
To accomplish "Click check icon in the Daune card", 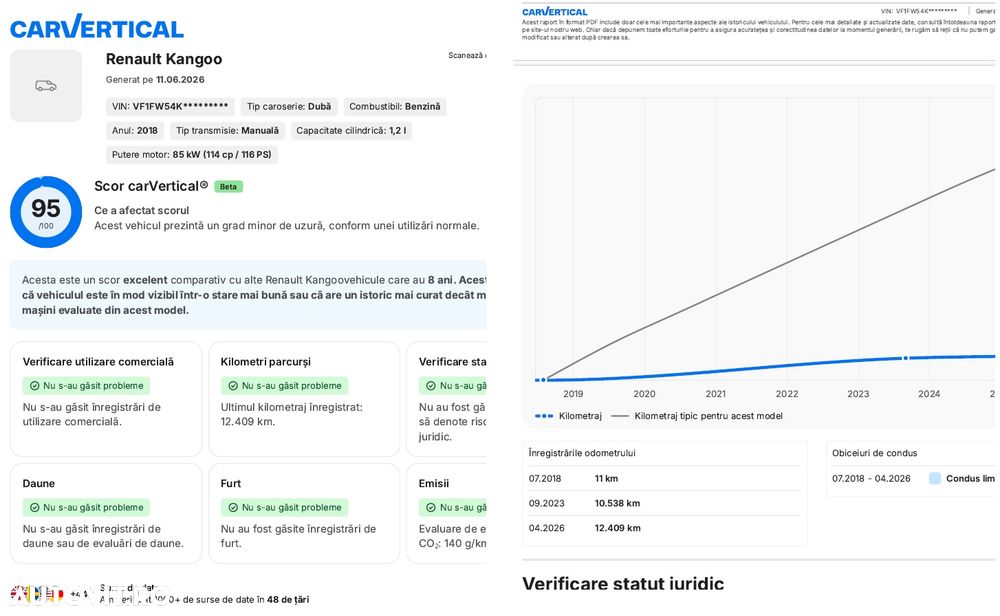I will (x=34, y=508).
